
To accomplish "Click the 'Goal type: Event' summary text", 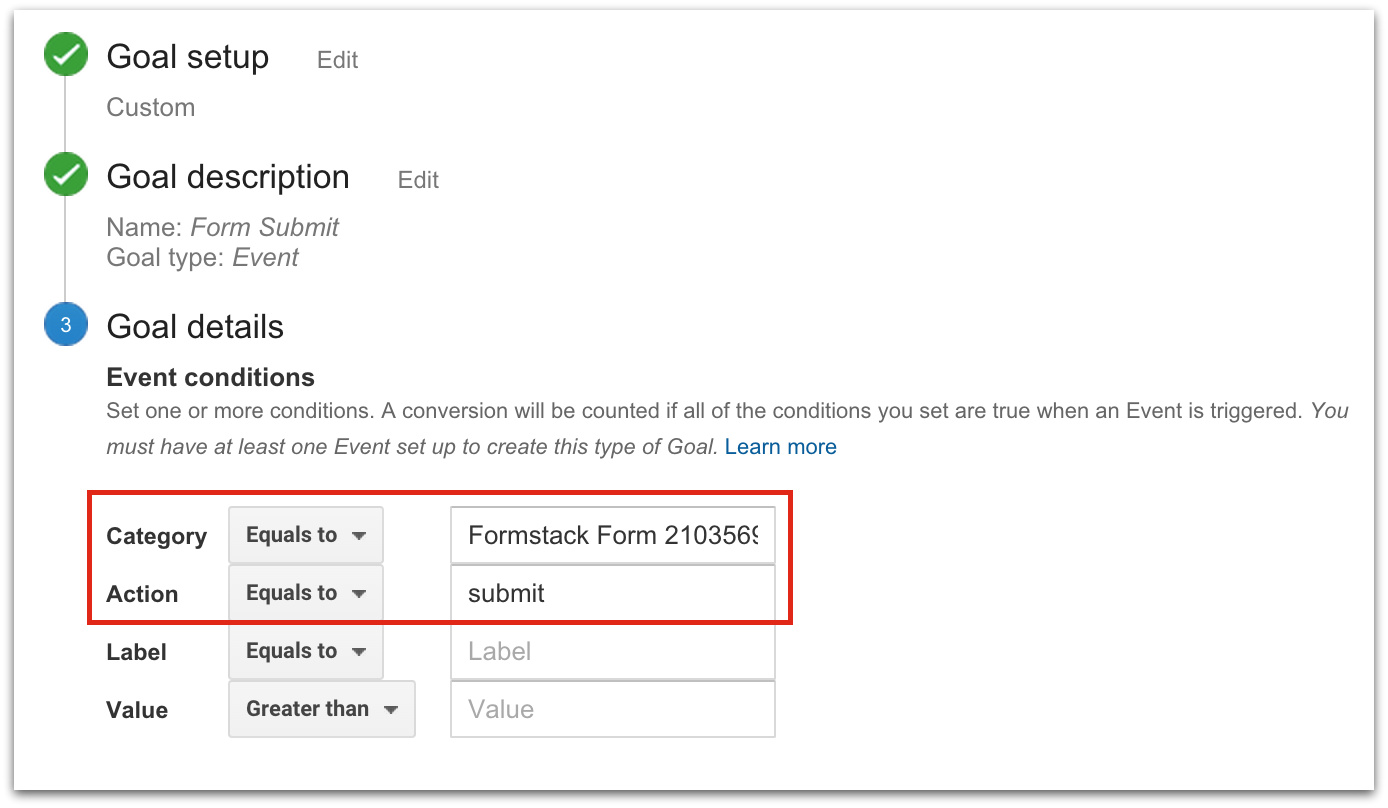I will (x=202, y=257).
